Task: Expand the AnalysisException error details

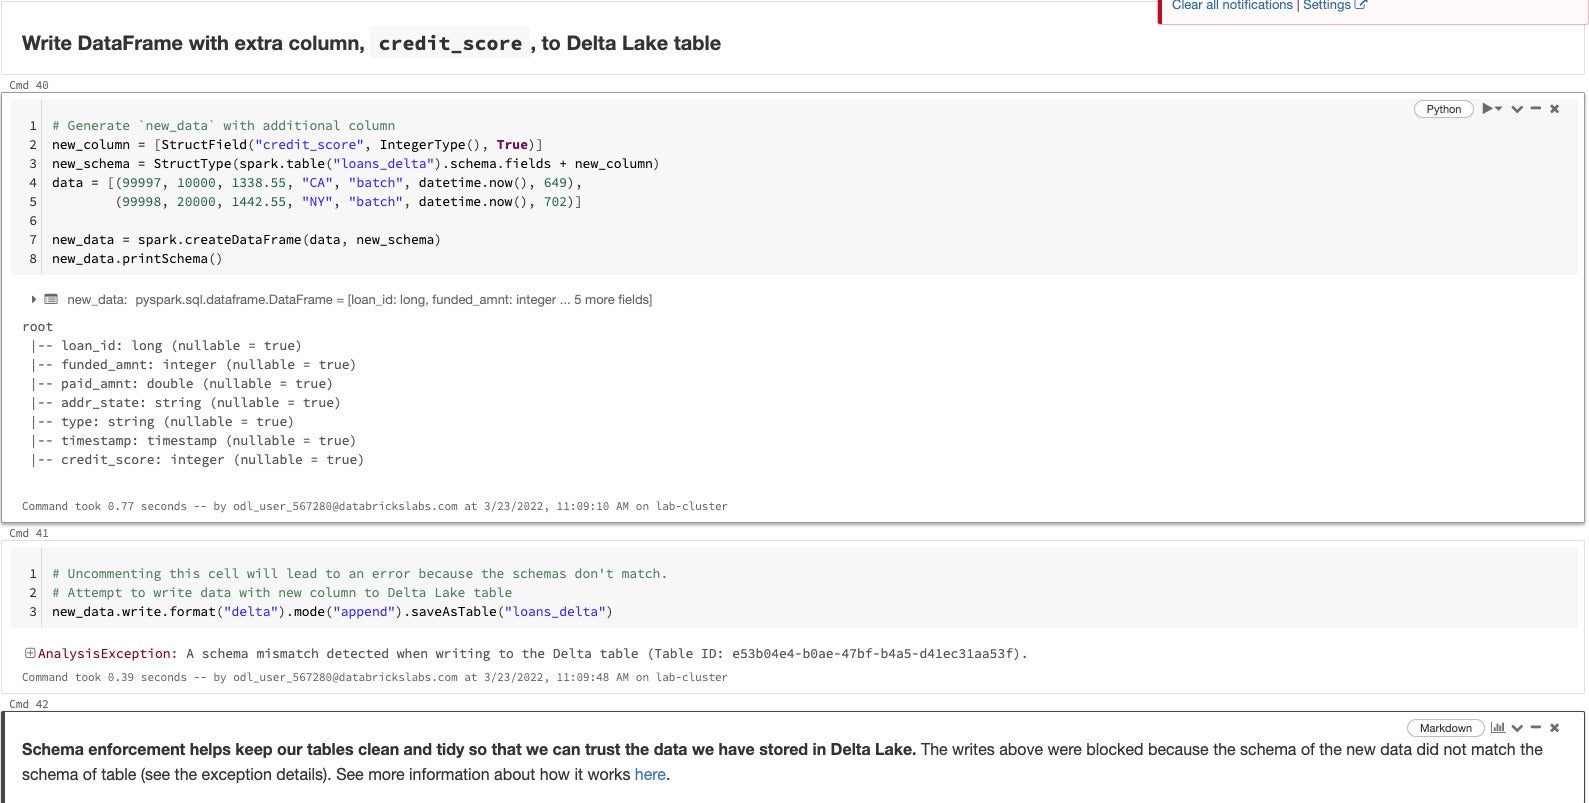Action: click(30, 653)
